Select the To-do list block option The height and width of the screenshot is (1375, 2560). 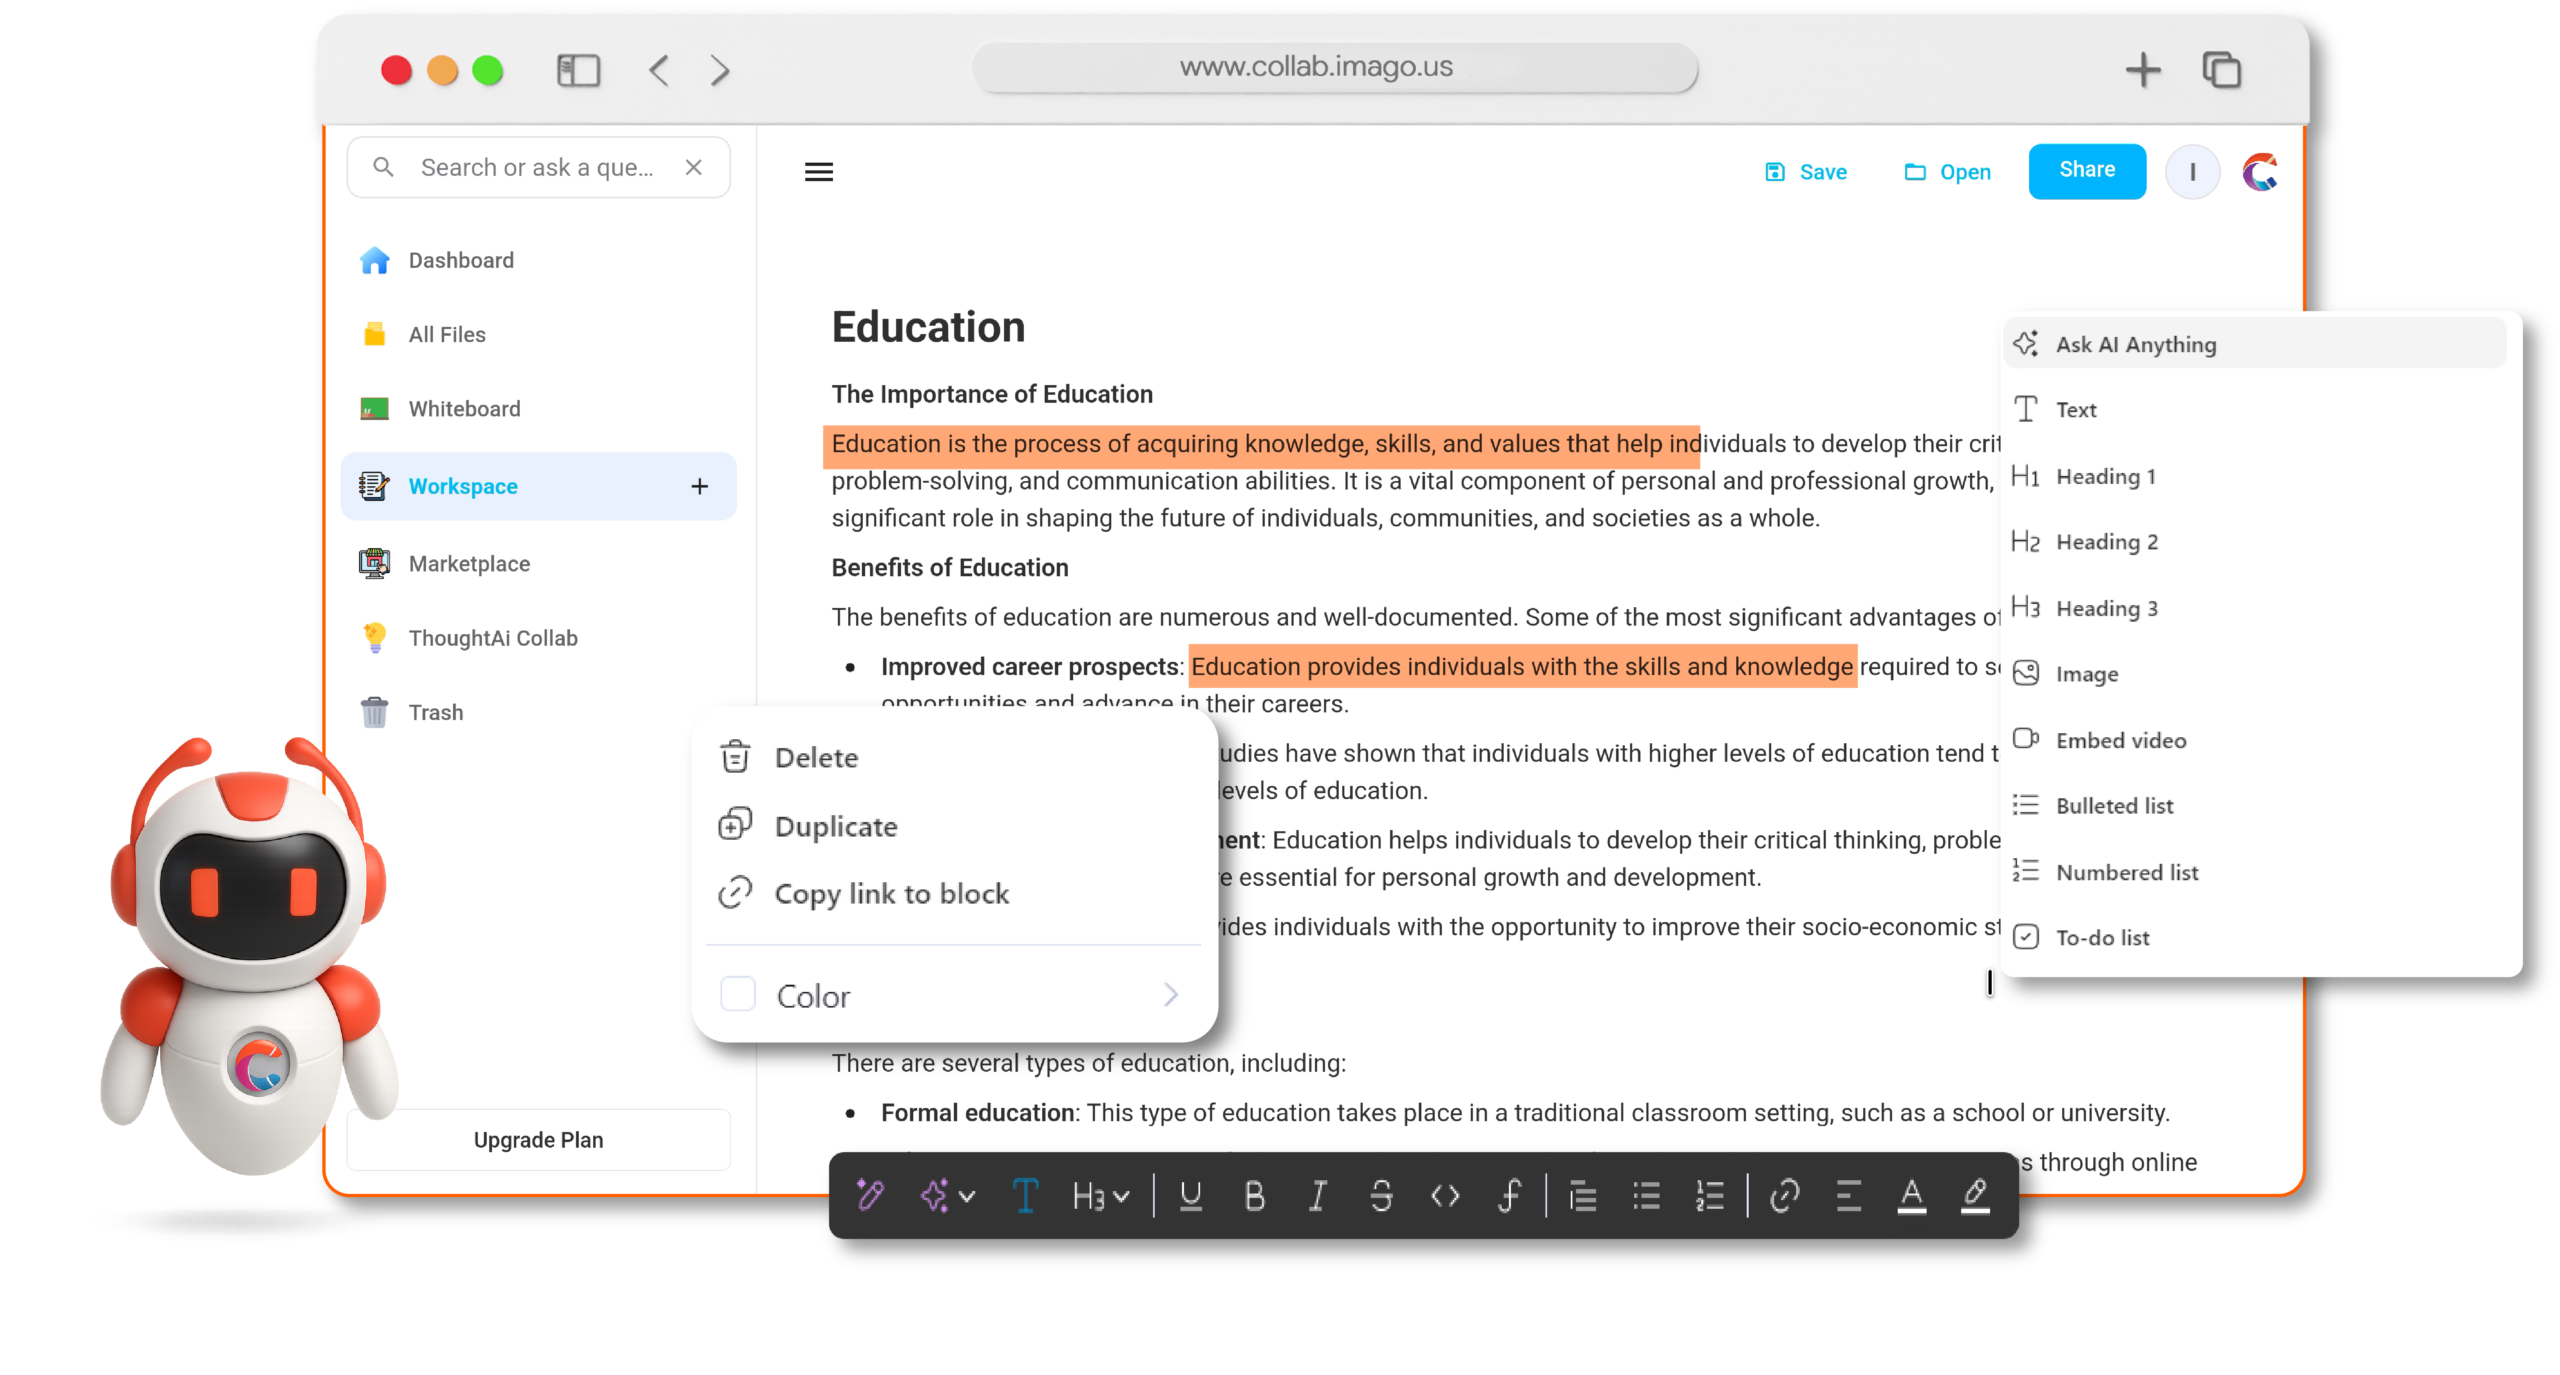point(2102,938)
